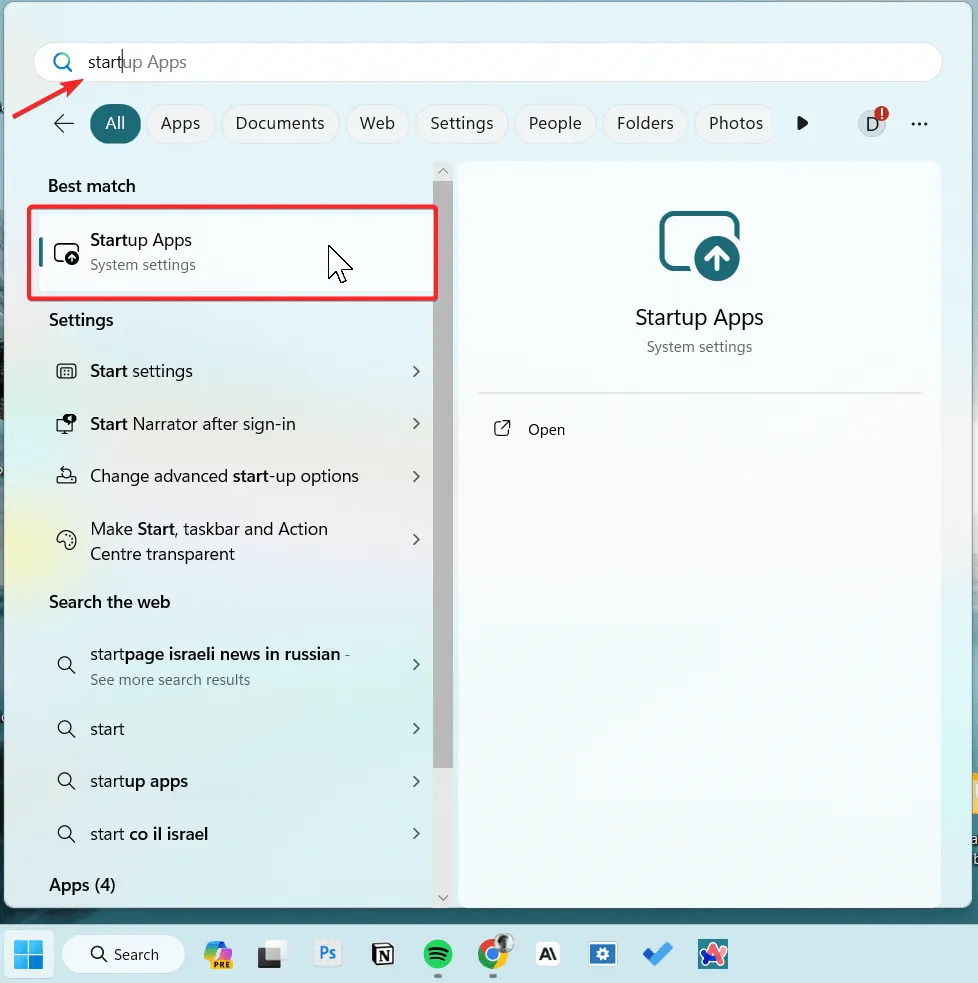978x983 pixels.
Task: Open the Windows Start button on taskbar
Action: pyautogui.click(x=29, y=954)
